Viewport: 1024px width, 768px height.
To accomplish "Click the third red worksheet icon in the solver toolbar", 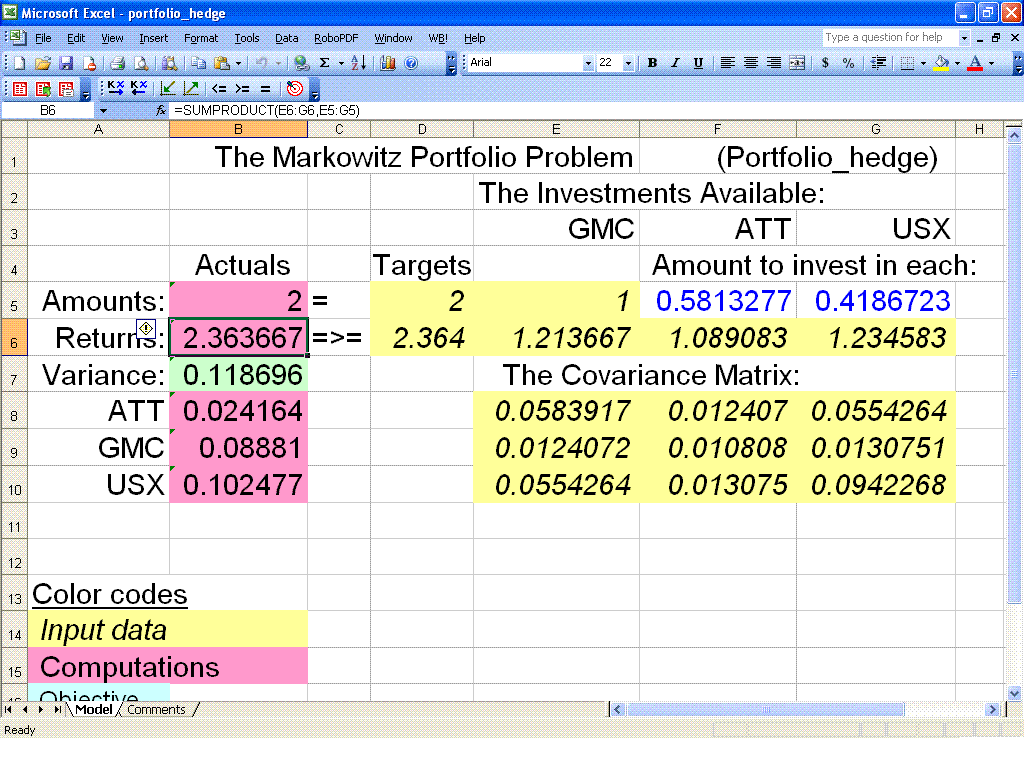I will 67,89.
